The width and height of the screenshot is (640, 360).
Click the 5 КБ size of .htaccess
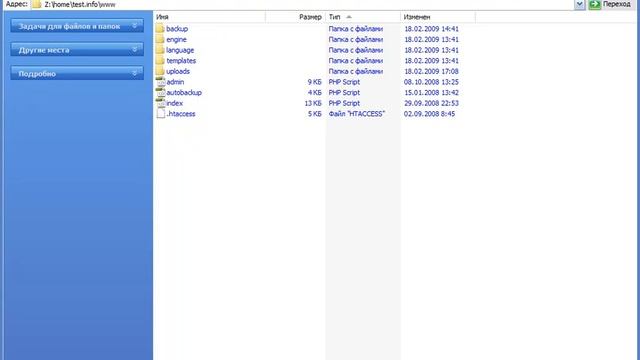coord(315,113)
